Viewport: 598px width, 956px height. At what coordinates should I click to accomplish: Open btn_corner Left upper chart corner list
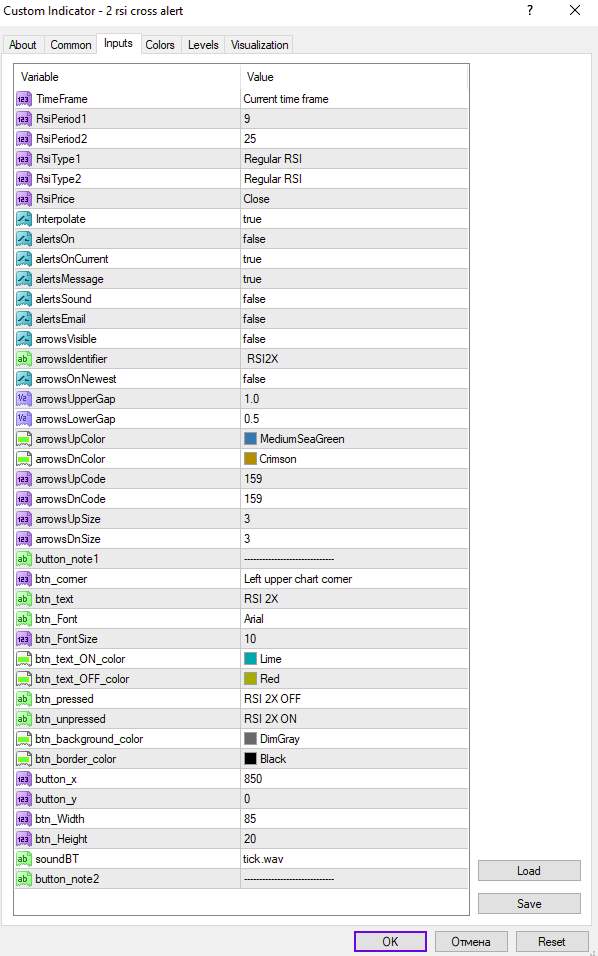click(x=354, y=579)
